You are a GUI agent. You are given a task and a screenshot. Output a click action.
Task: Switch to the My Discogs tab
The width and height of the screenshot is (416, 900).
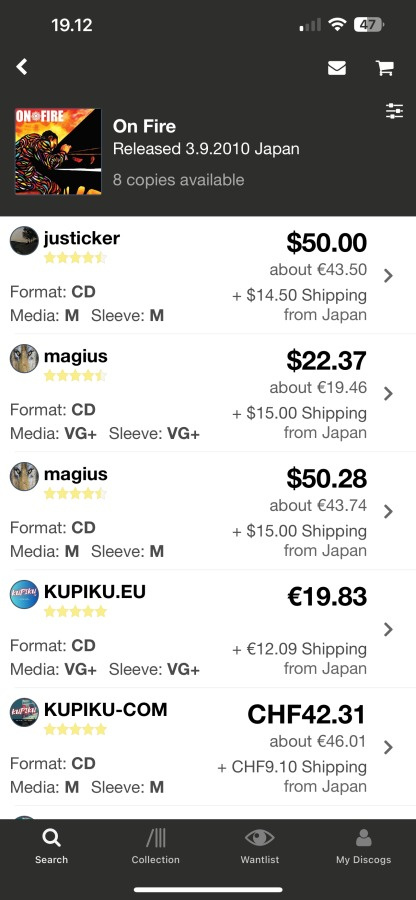click(363, 847)
